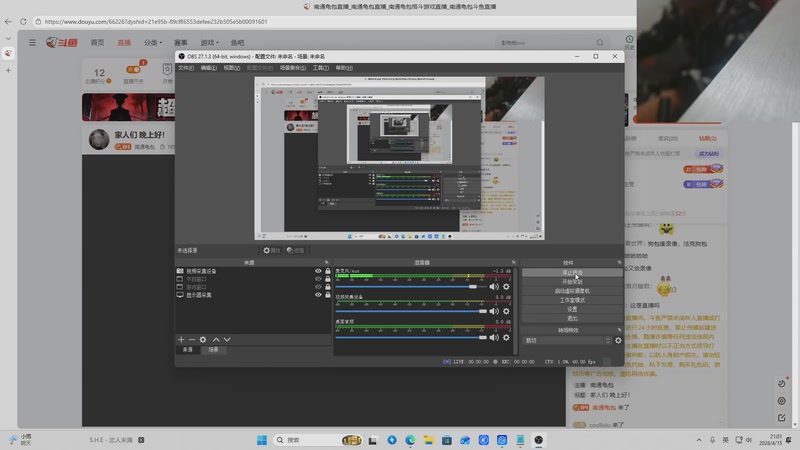Reload the browser page
Viewport: 800px width, 450px height.
[23, 21]
